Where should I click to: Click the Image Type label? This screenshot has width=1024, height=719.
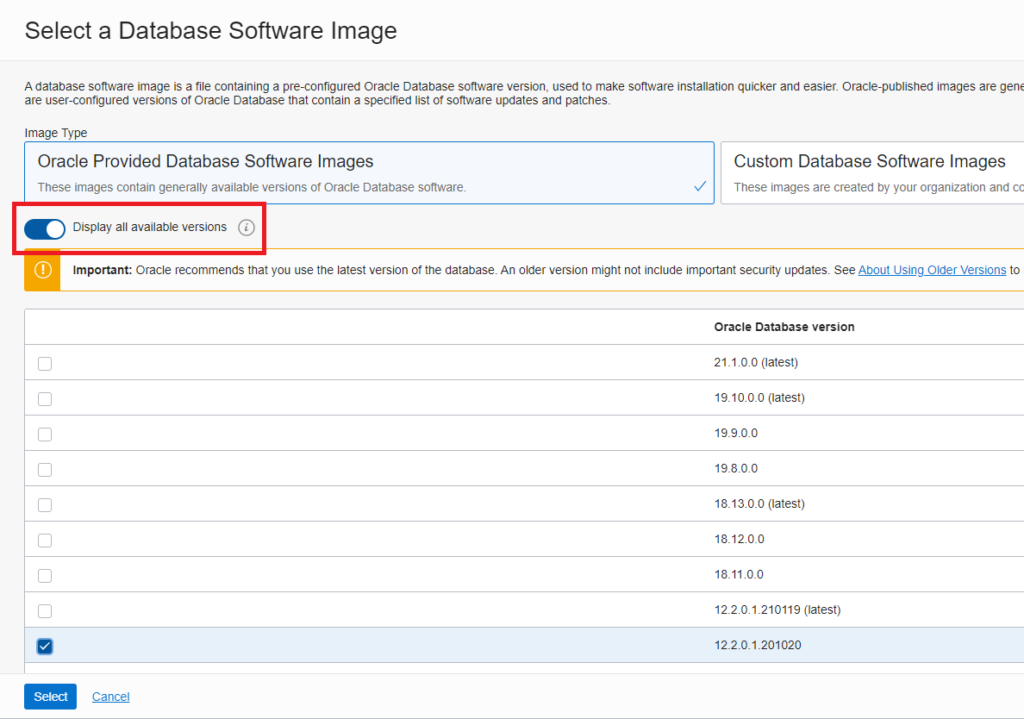56,133
